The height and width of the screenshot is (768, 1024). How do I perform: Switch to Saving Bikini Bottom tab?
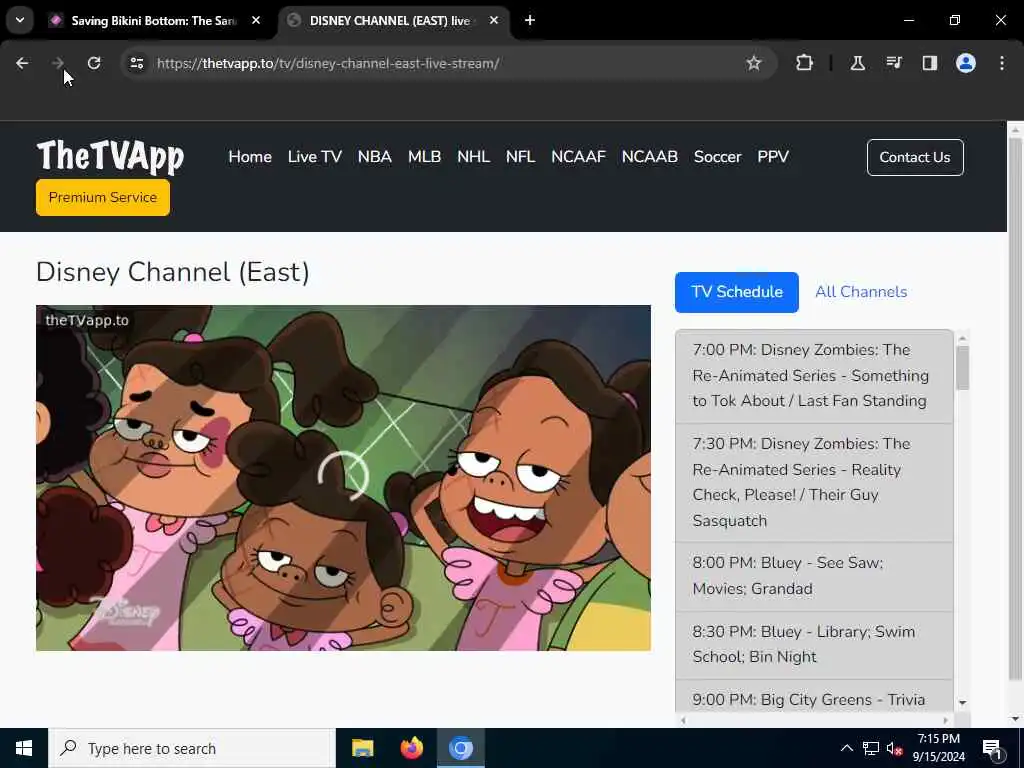pos(153,21)
